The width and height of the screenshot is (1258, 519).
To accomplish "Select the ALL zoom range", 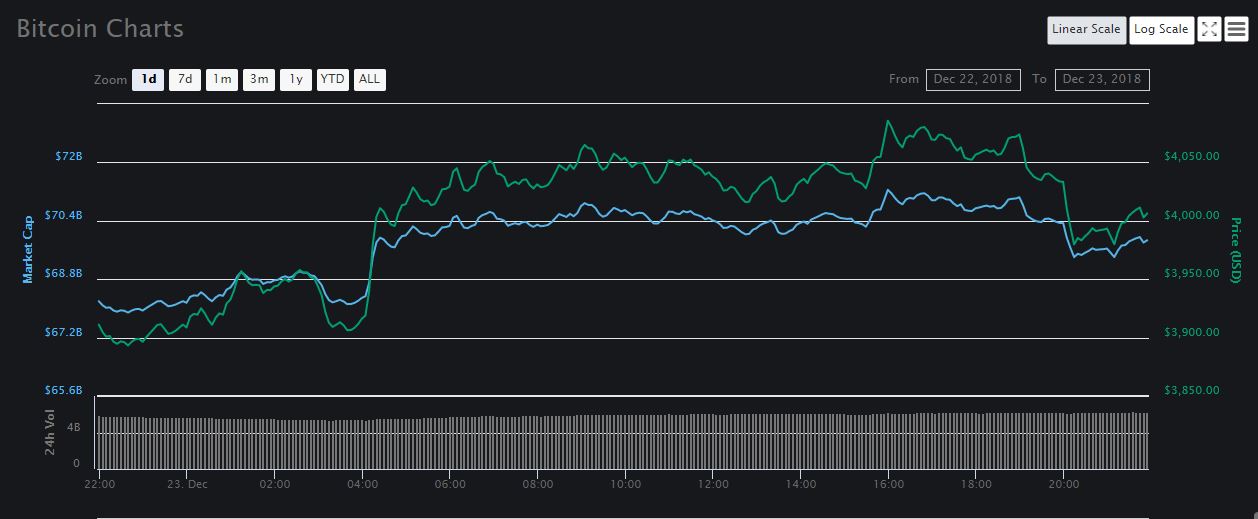I will pyautogui.click(x=370, y=79).
